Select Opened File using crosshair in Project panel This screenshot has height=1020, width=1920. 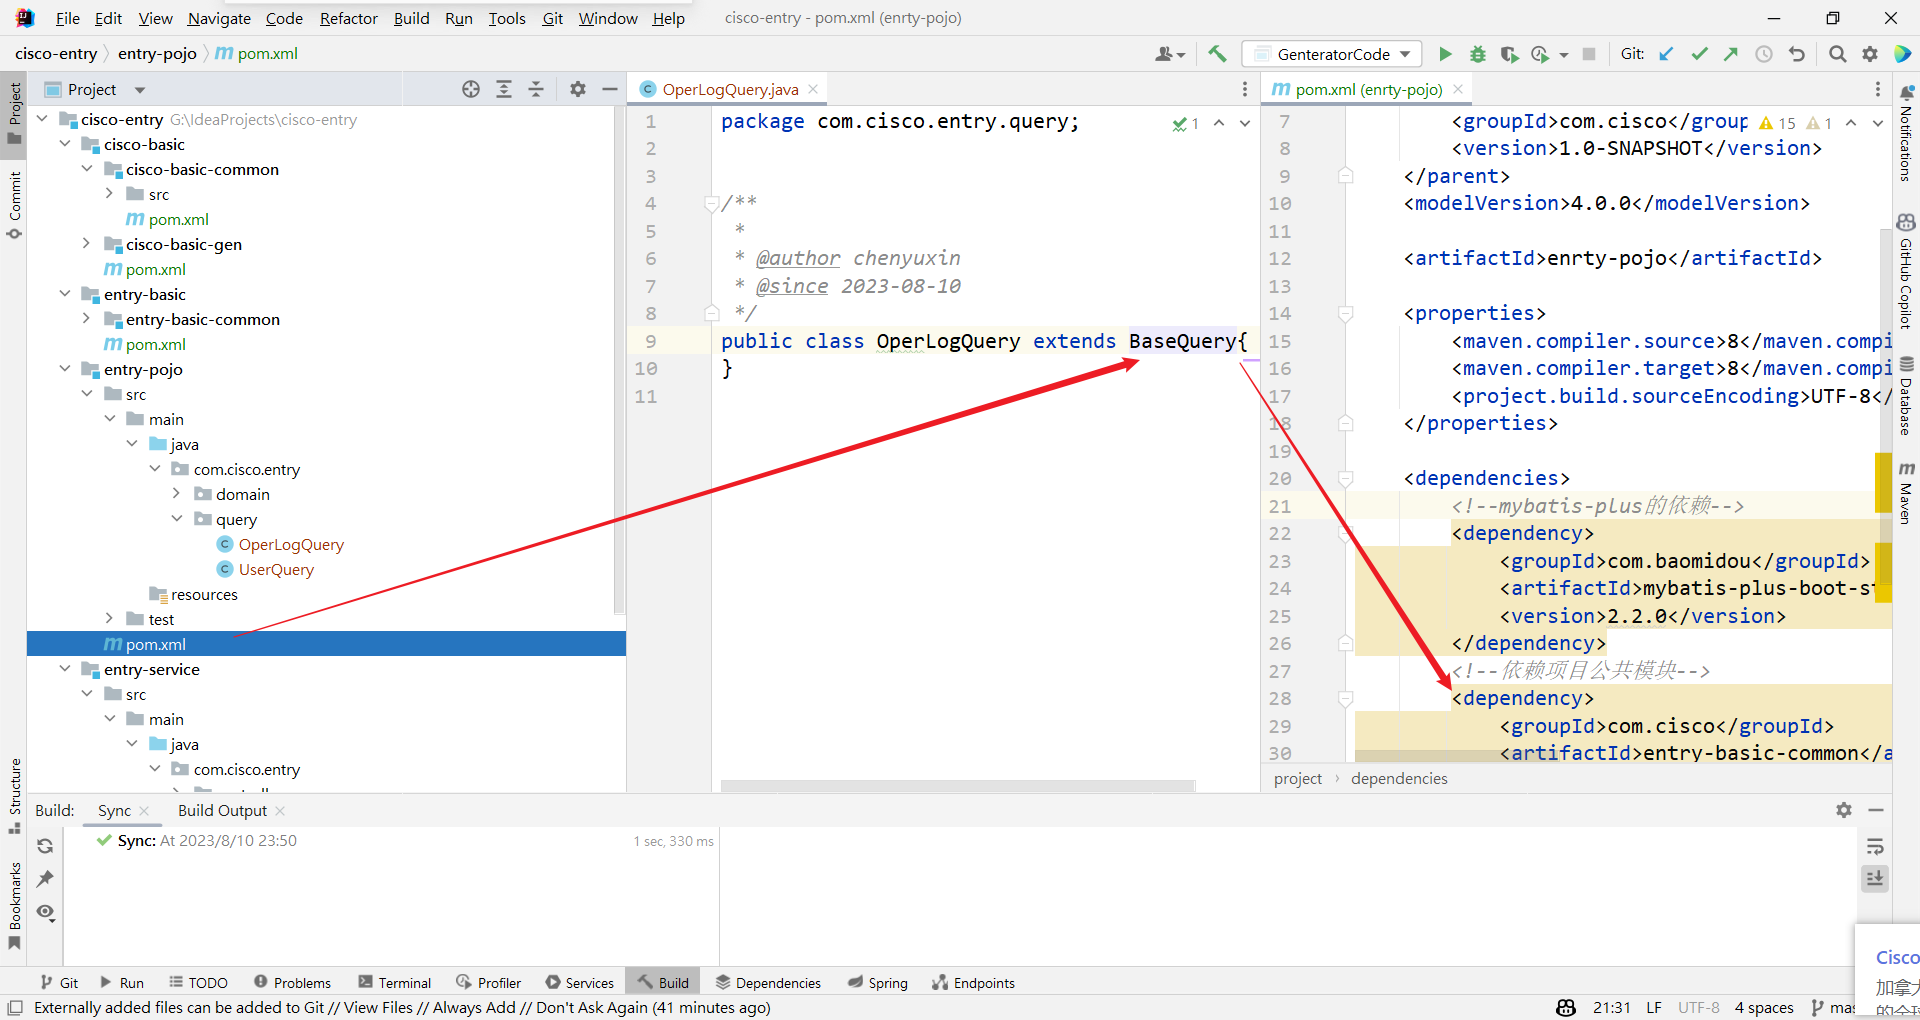click(x=470, y=88)
